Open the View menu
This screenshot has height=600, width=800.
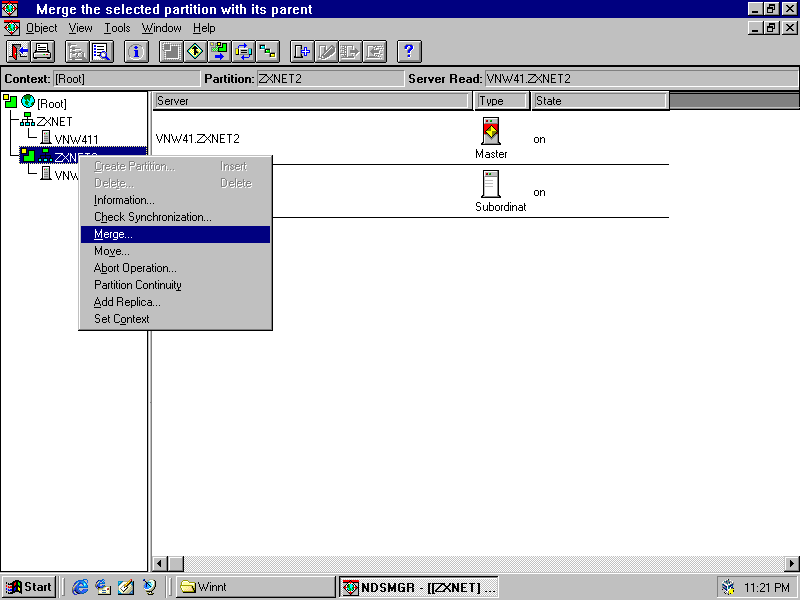tap(81, 28)
